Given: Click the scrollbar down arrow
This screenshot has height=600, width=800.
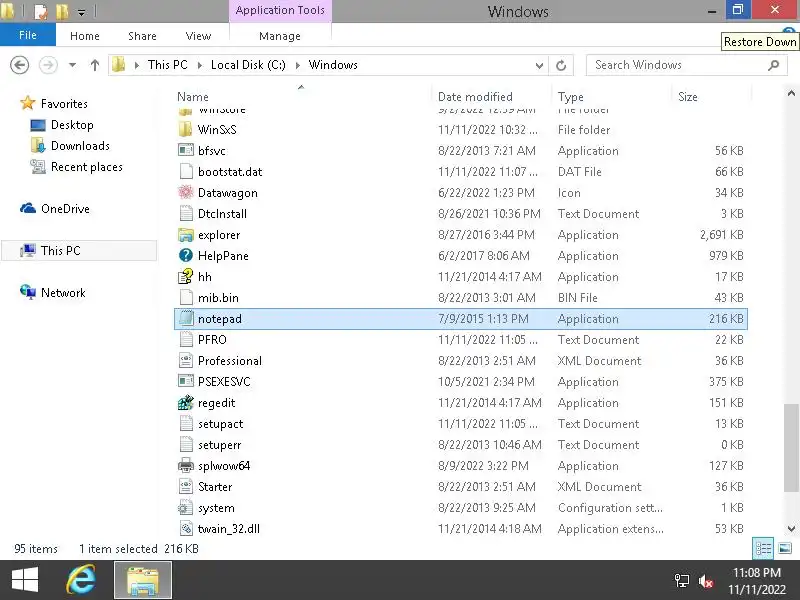Looking at the screenshot, I should (x=791, y=529).
